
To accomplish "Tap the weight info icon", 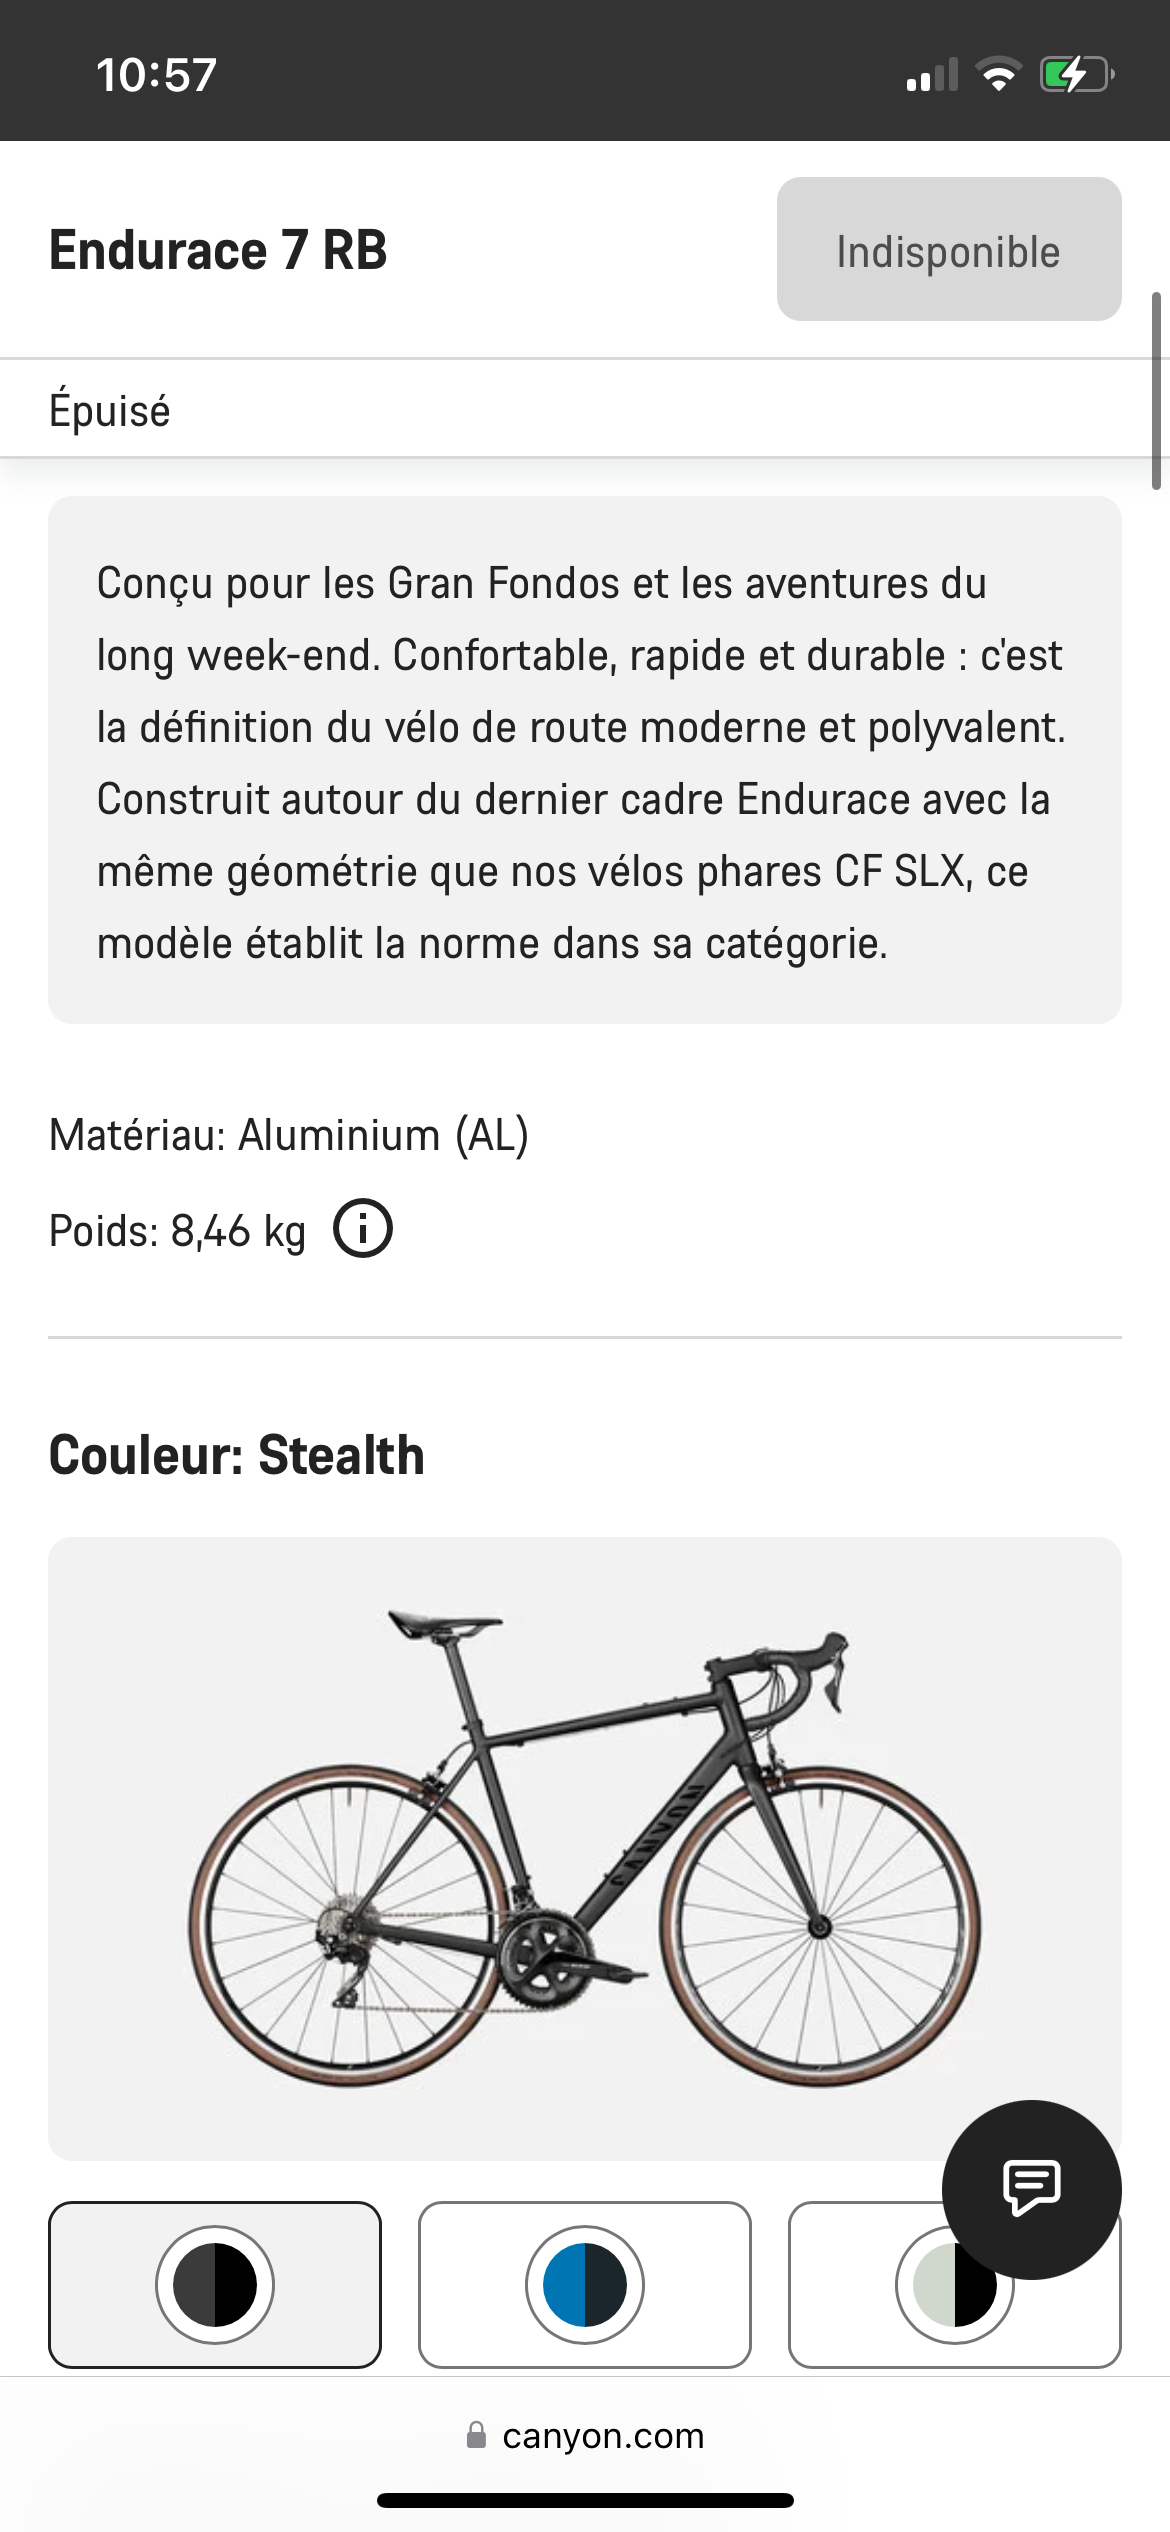I will (x=362, y=1229).
